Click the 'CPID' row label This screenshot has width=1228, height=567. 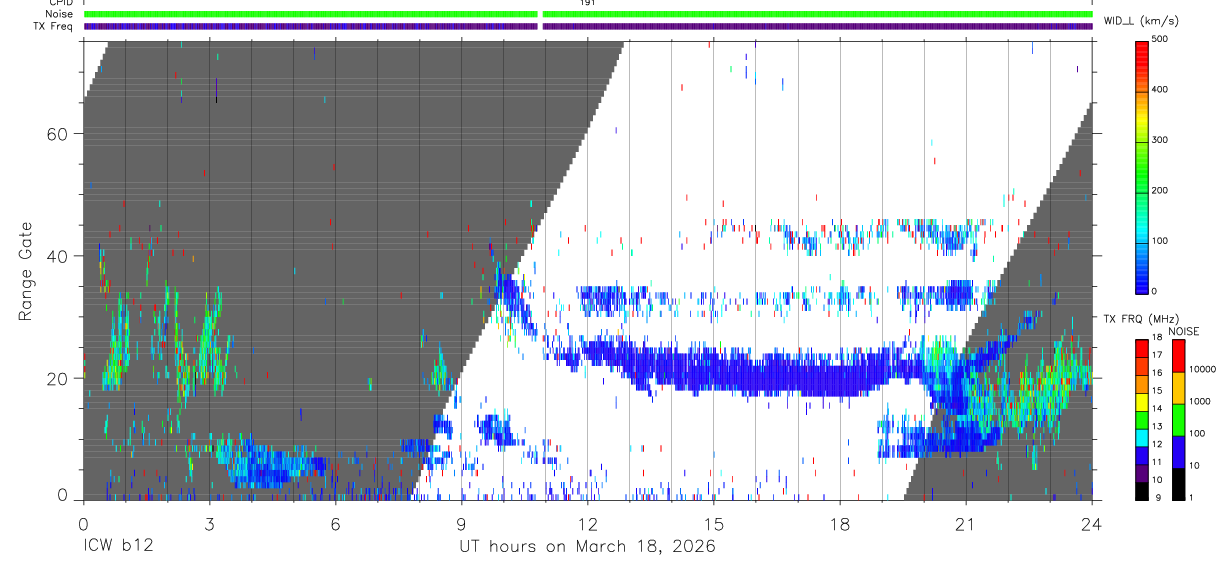(x=60, y=3)
